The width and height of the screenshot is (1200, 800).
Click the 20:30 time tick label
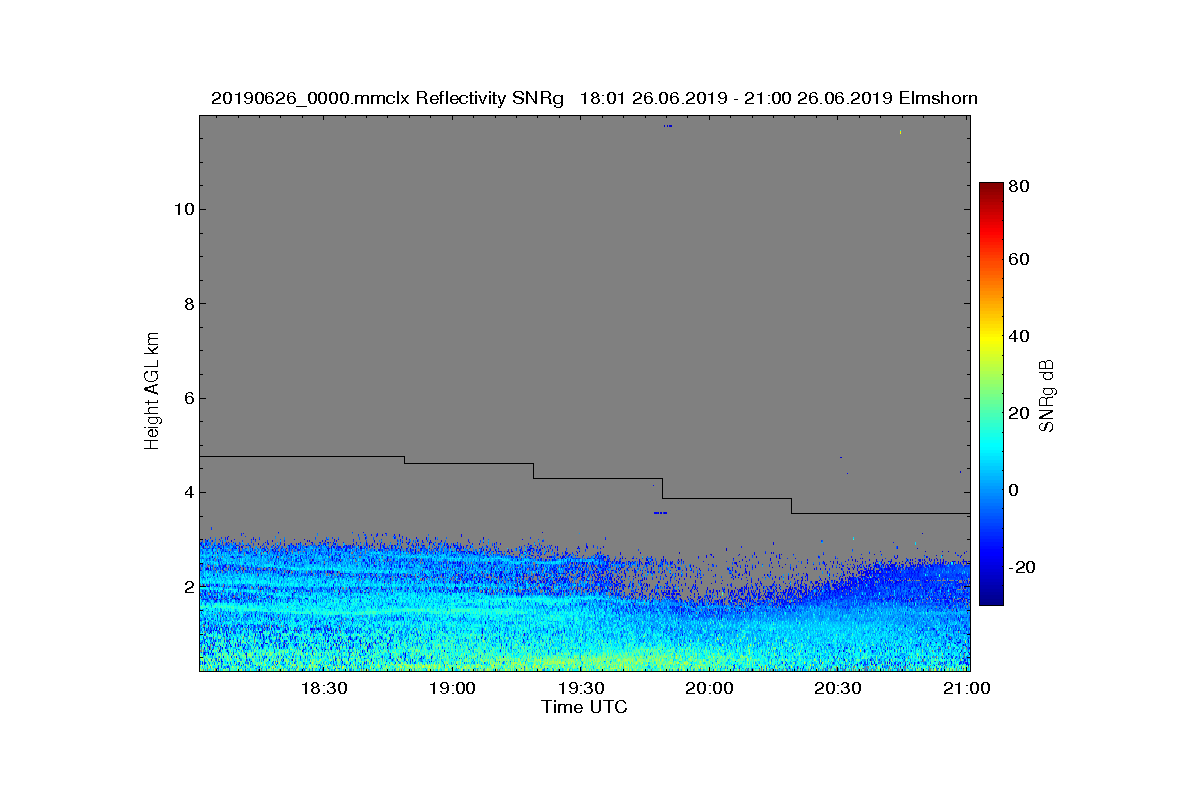839,689
